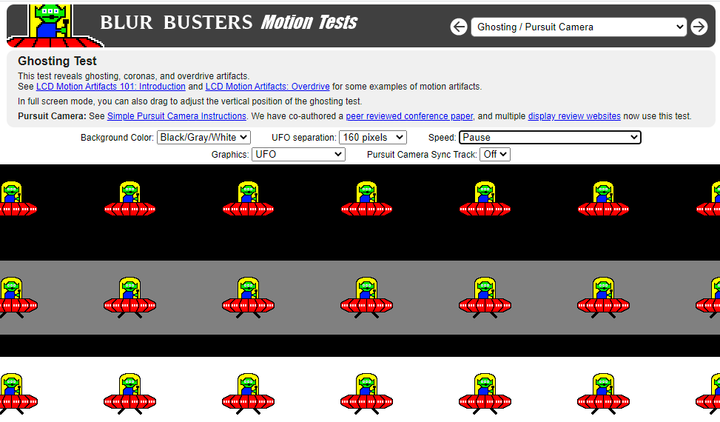Click the Ghosting Test heading
Viewport: 720px width, 422px height.
[57, 61]
